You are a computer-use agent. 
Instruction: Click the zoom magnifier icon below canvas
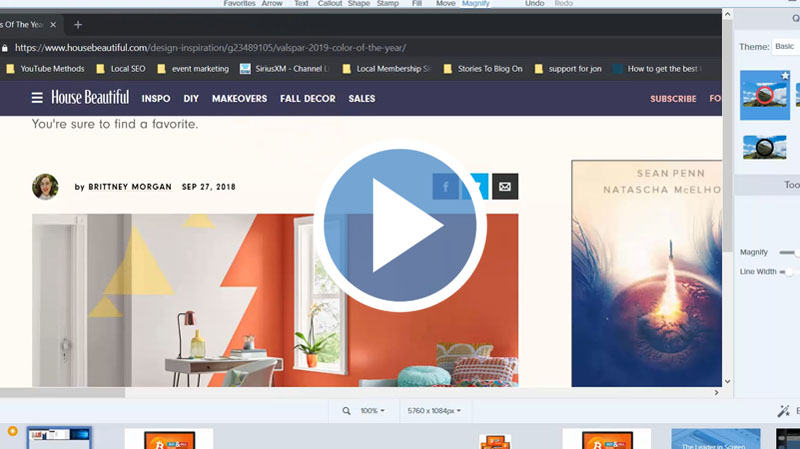pos(346,411)
